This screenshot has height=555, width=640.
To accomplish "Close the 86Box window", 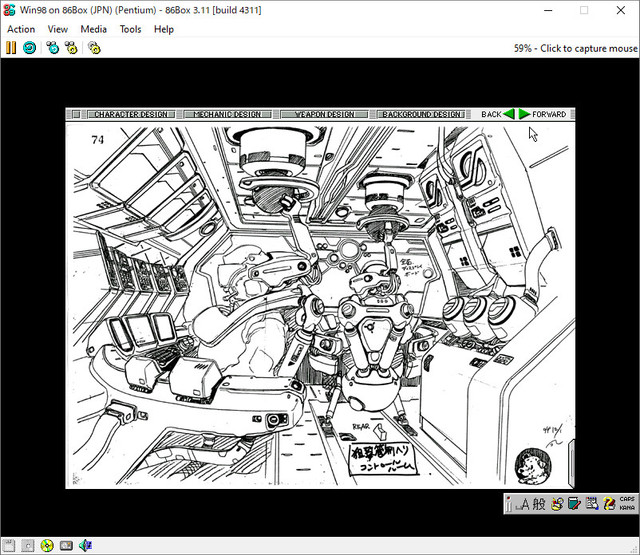I will tap(621, 10).
